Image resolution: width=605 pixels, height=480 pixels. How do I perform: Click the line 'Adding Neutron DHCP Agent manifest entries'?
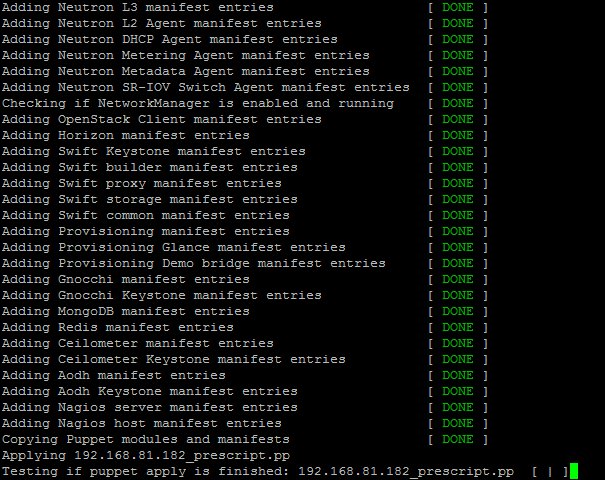pos(170,39)
